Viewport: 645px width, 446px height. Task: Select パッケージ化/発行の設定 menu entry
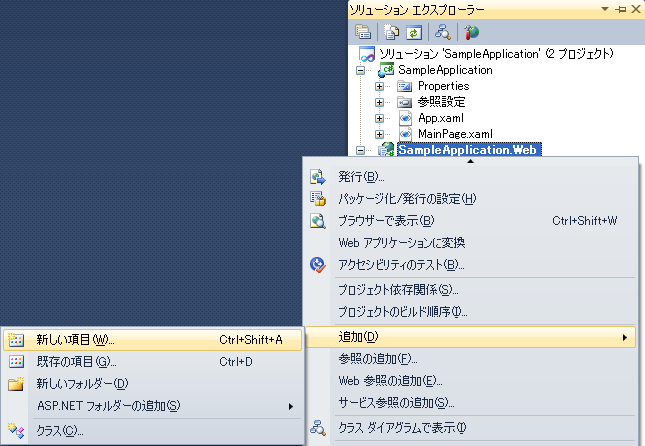[471, 199]
